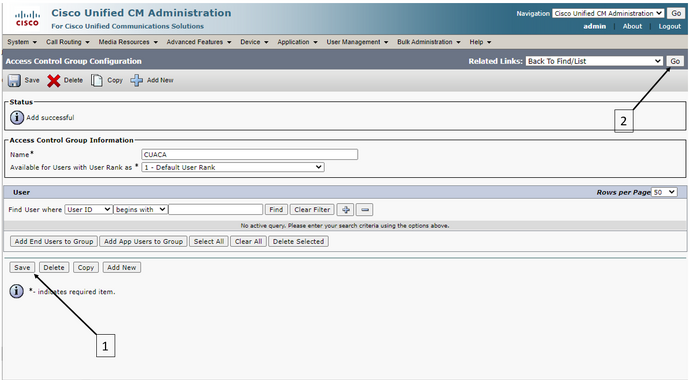690x380 pixels.
Task: Click the info icon beside Add successful
Action: [17, 117]
